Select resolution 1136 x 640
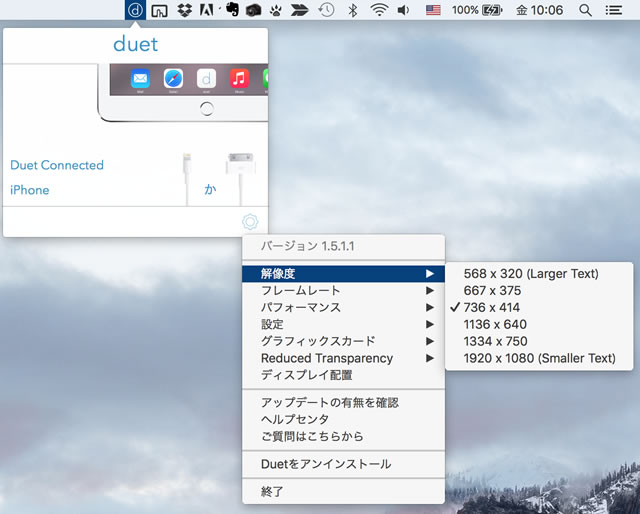 pyautogui.click(x=539, y=325)
